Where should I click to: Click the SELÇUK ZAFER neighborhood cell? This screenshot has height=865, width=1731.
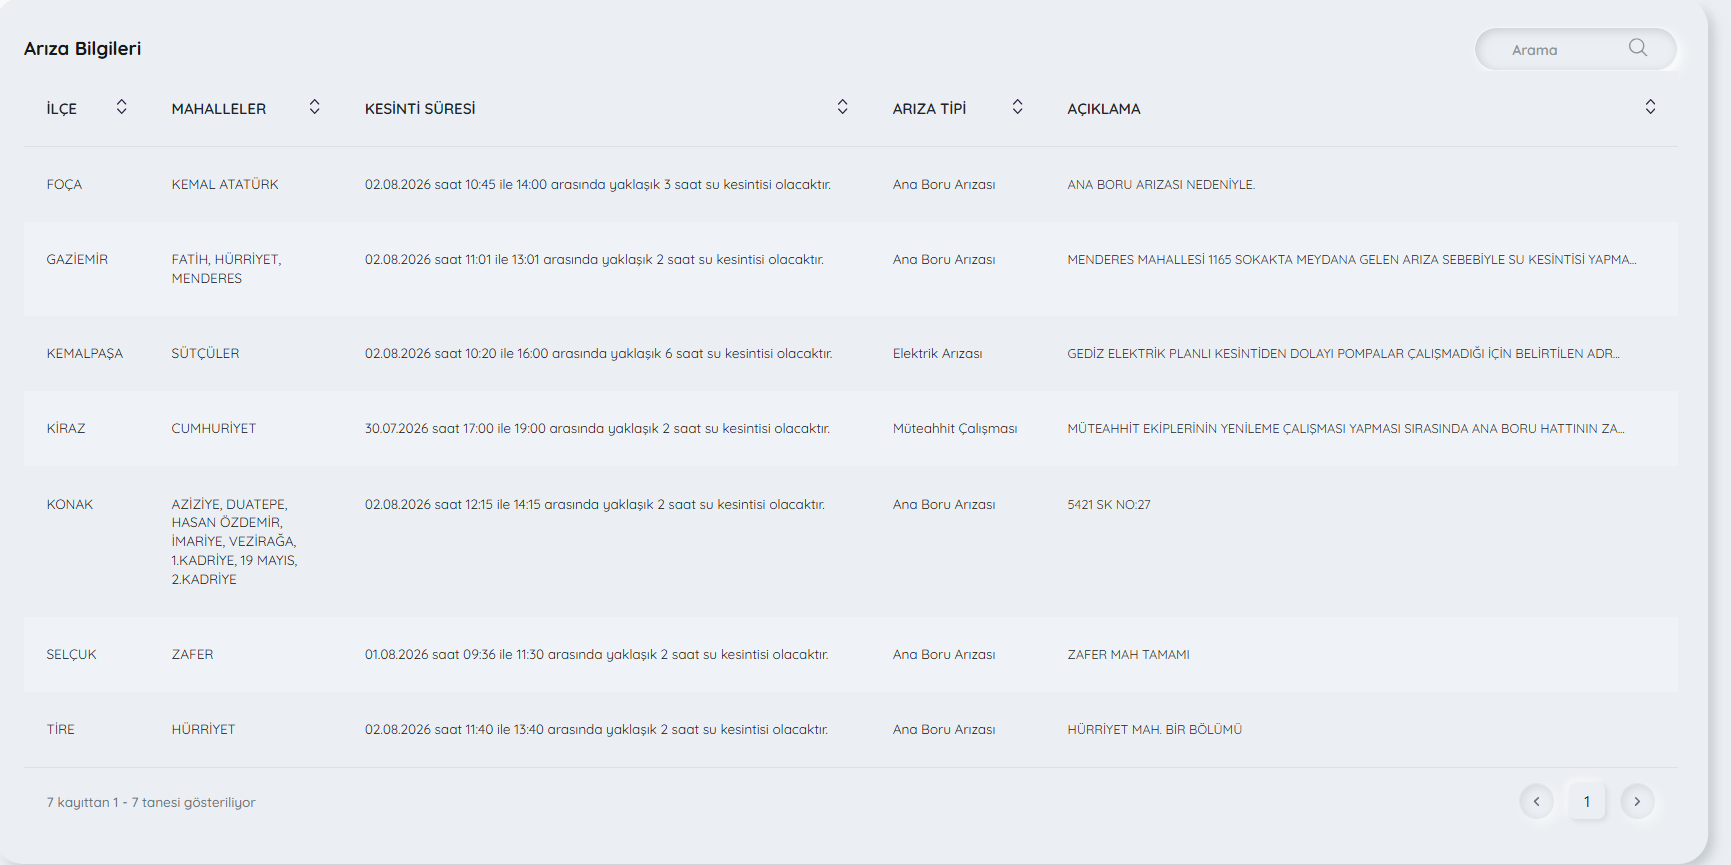(192, 655)
